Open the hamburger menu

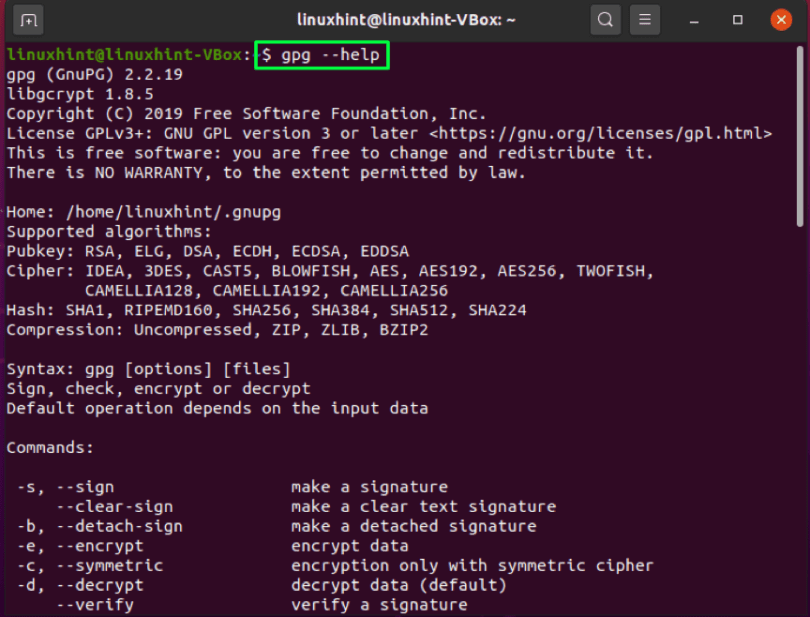(x=643, y=19)
